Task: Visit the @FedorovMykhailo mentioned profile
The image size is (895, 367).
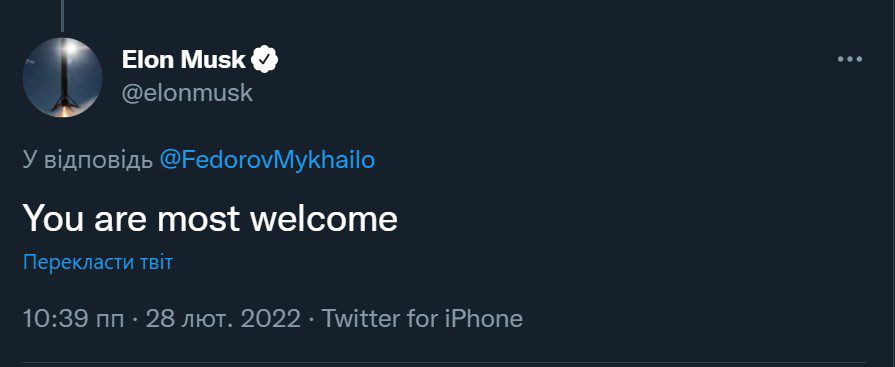Action: (267, 160)
